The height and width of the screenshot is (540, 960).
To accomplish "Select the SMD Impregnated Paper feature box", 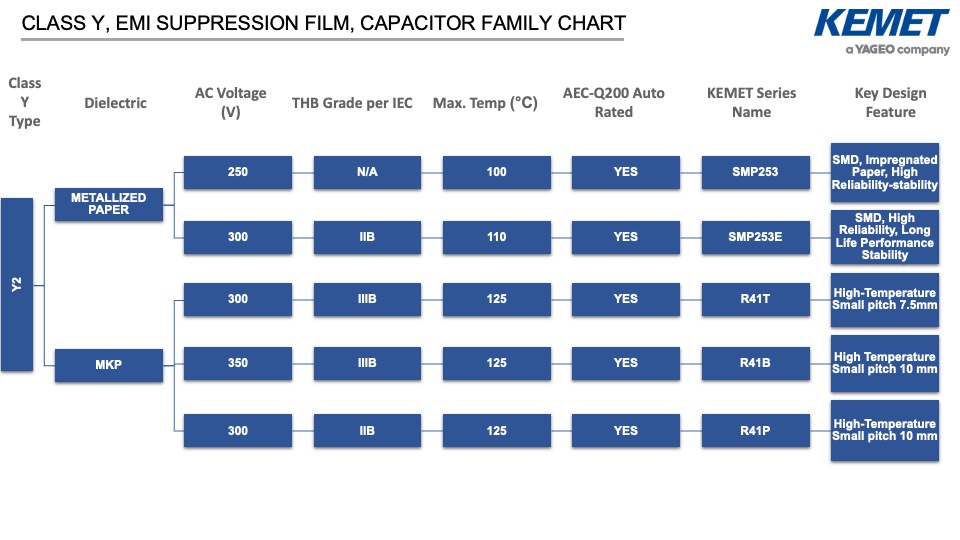I will tap(885, 173).
